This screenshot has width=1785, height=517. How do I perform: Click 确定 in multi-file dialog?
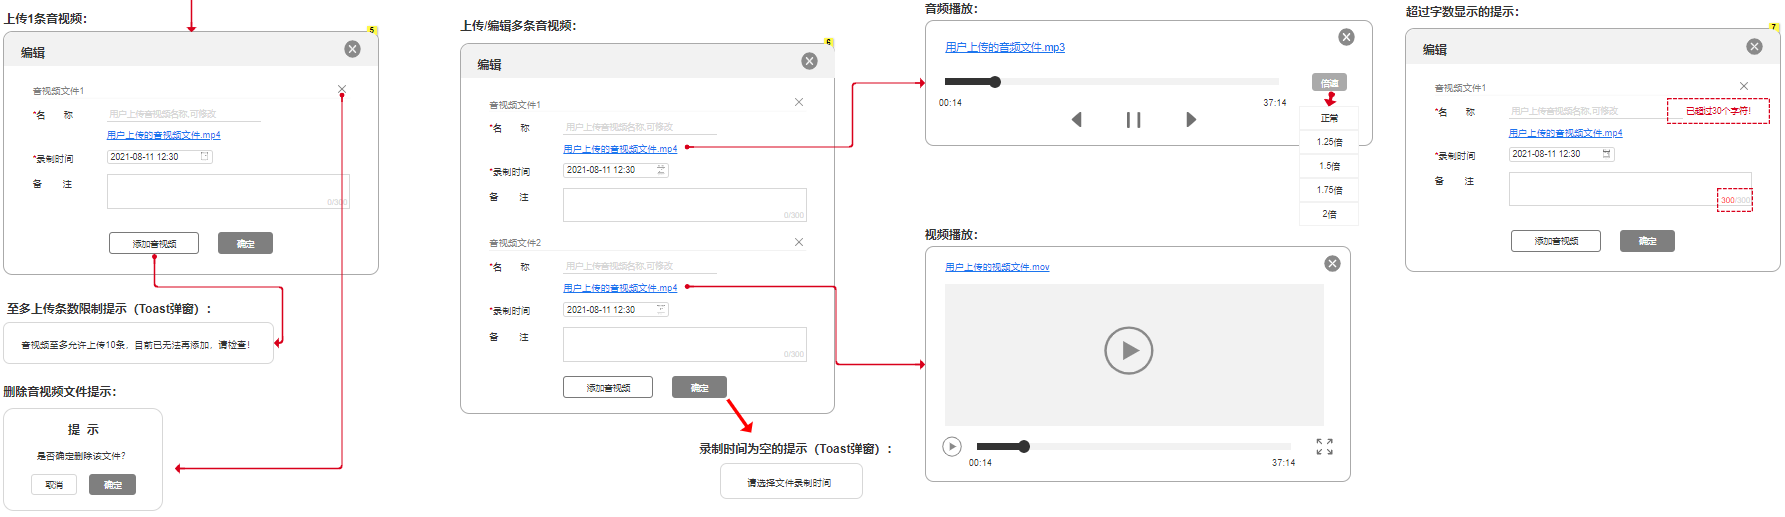tap(699, 387)
